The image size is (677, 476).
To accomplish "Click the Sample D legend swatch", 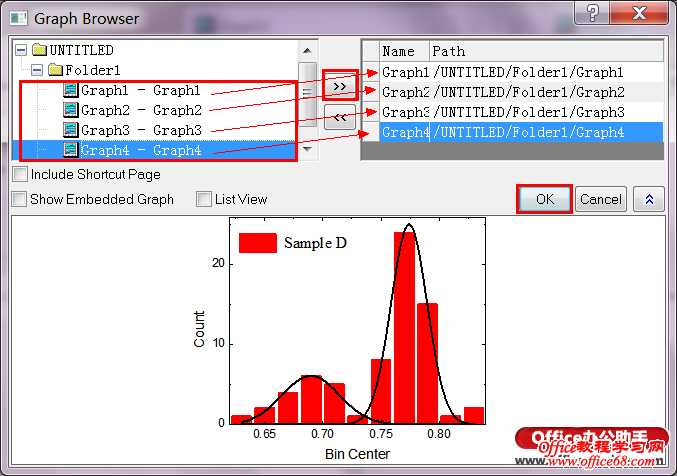I will (x=258, y=243).
